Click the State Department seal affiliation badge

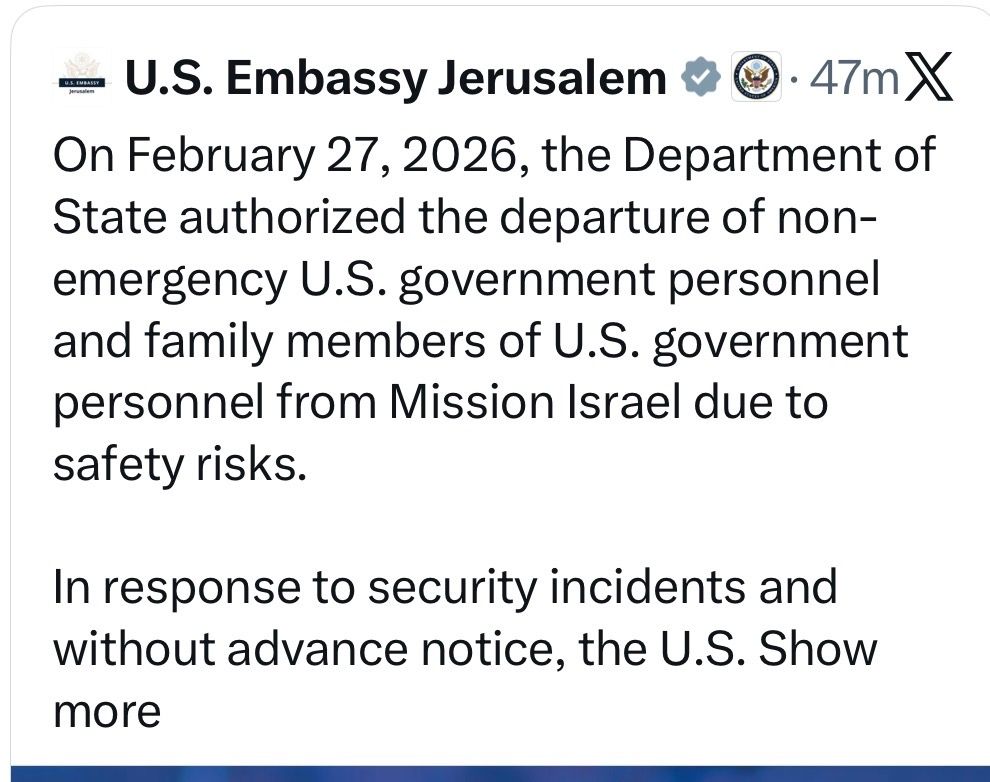coord(754,79)
